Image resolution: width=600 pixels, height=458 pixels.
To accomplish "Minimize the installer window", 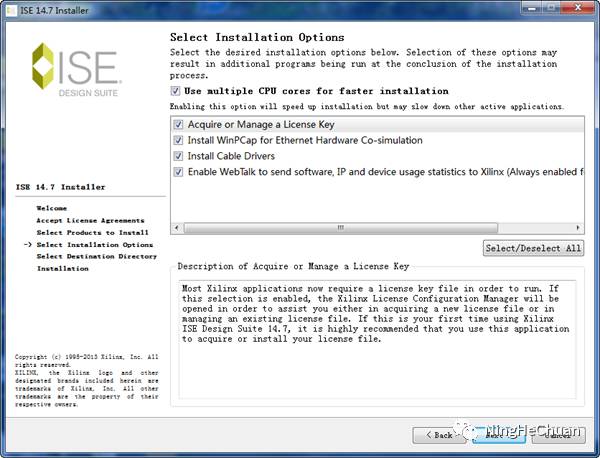I will tap(532, 8).
